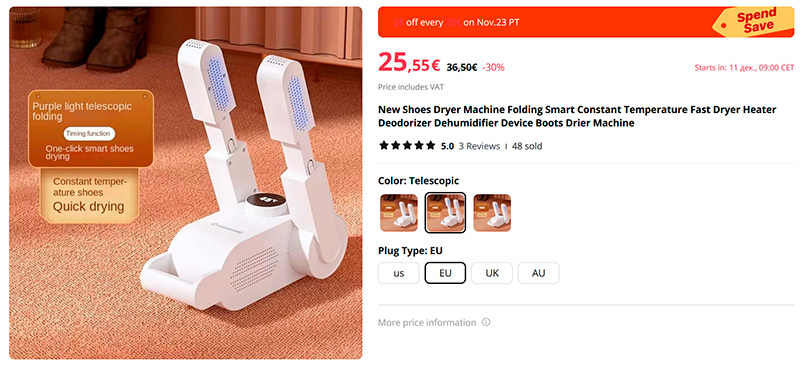Select the first color variant thumbnail
This screenshot has height=365, width=800.
point(398,212)
